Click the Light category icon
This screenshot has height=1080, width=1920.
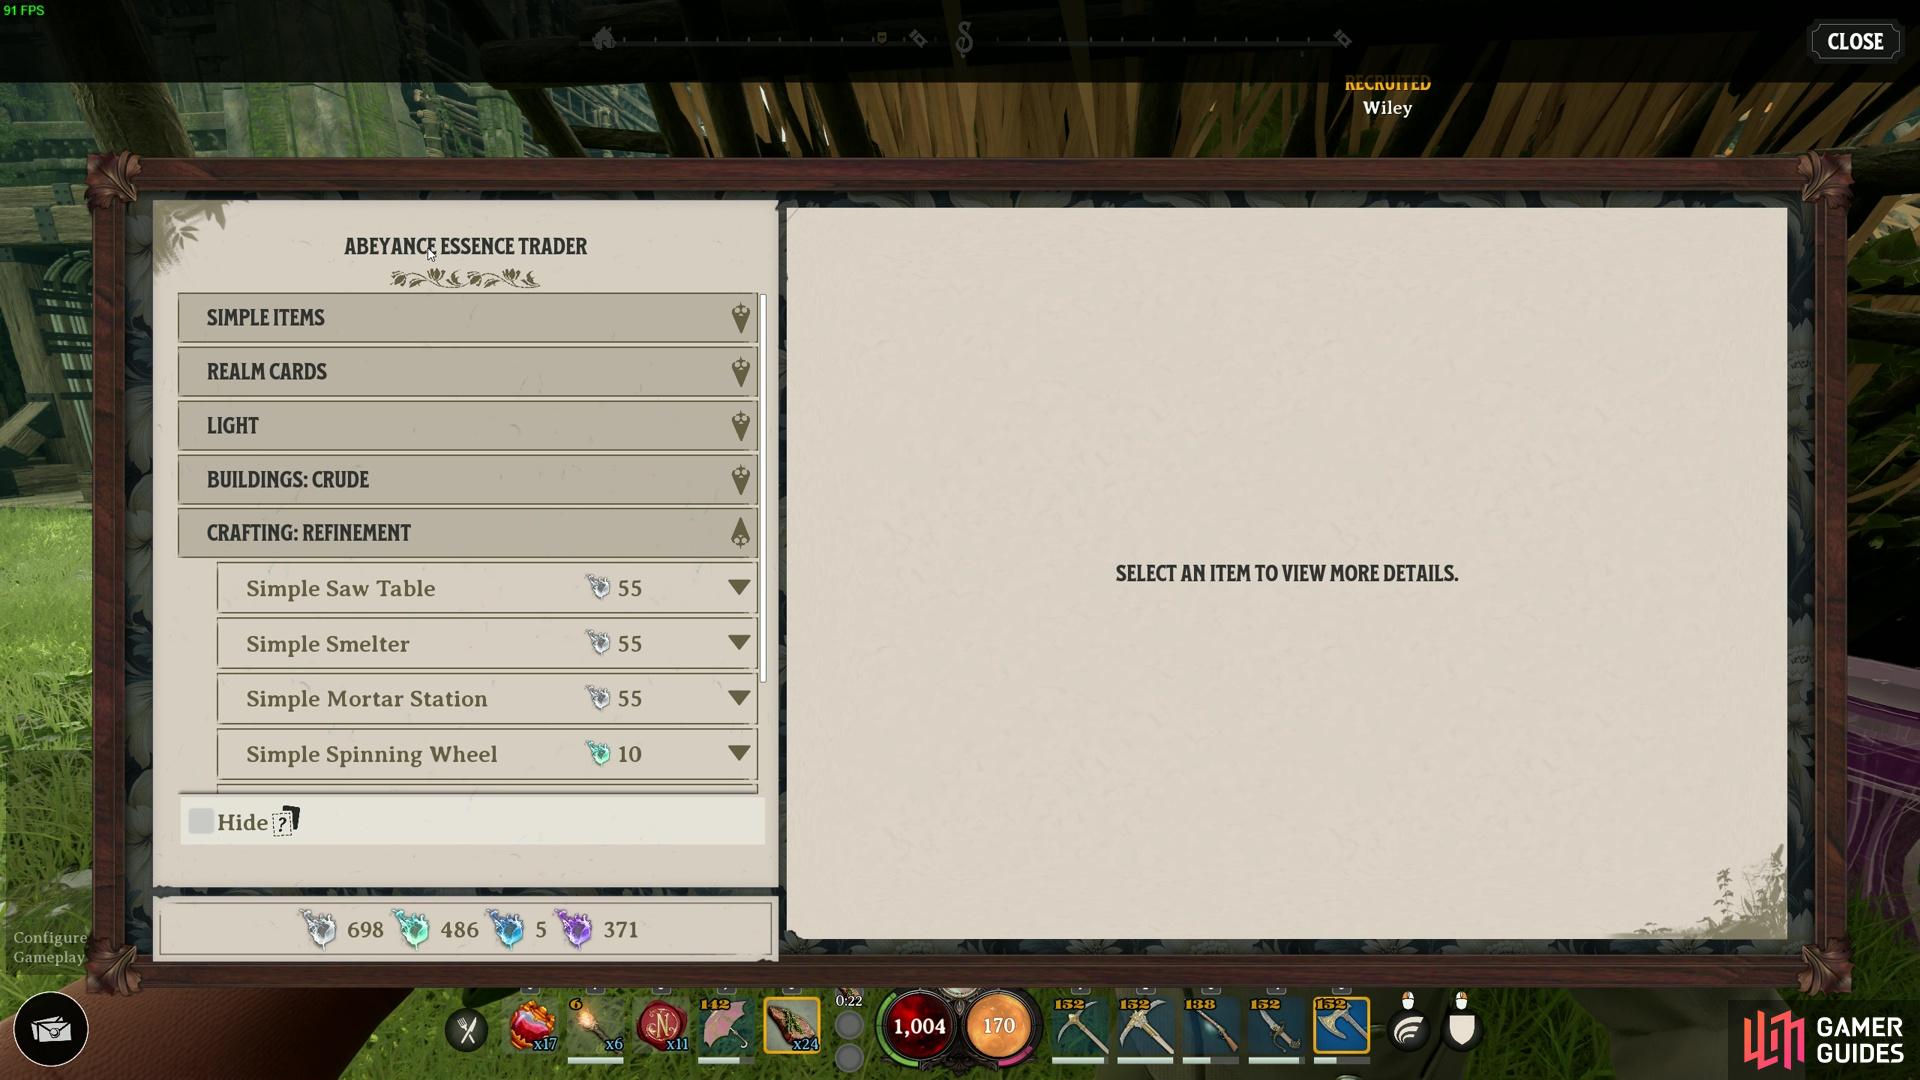(740, 425)
